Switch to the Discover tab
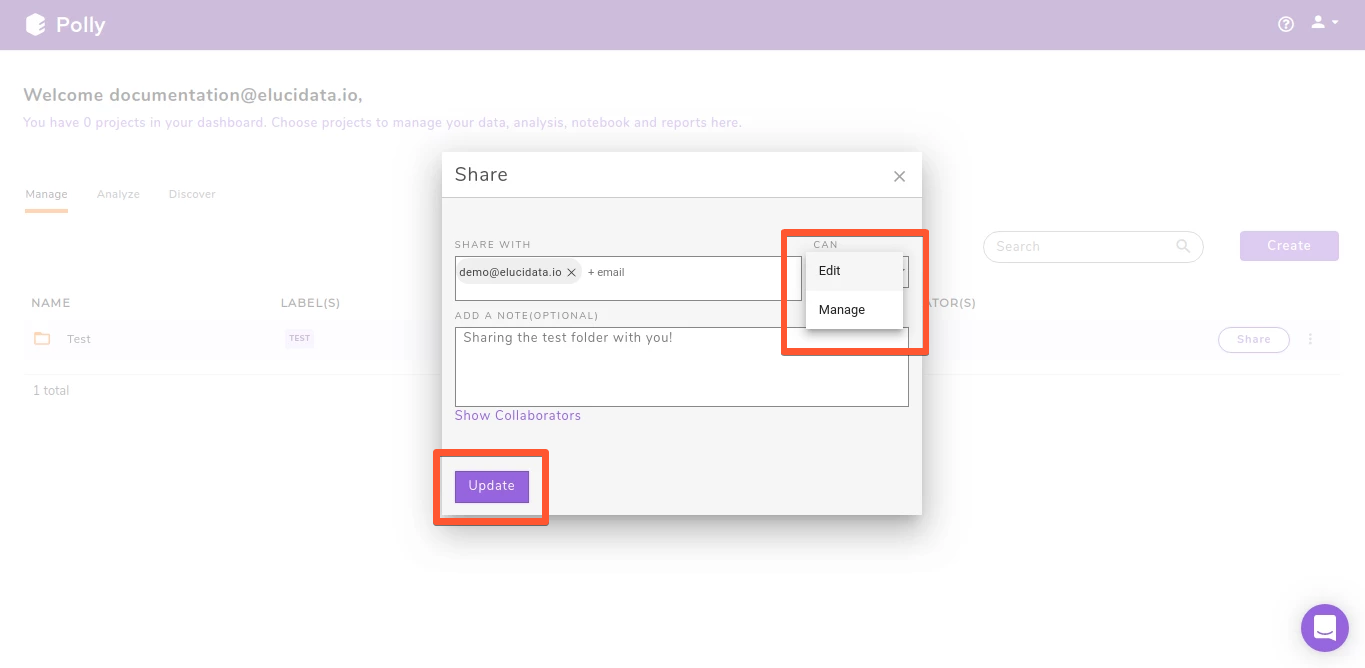This screenshot has width=1365, height=668. 191,193
